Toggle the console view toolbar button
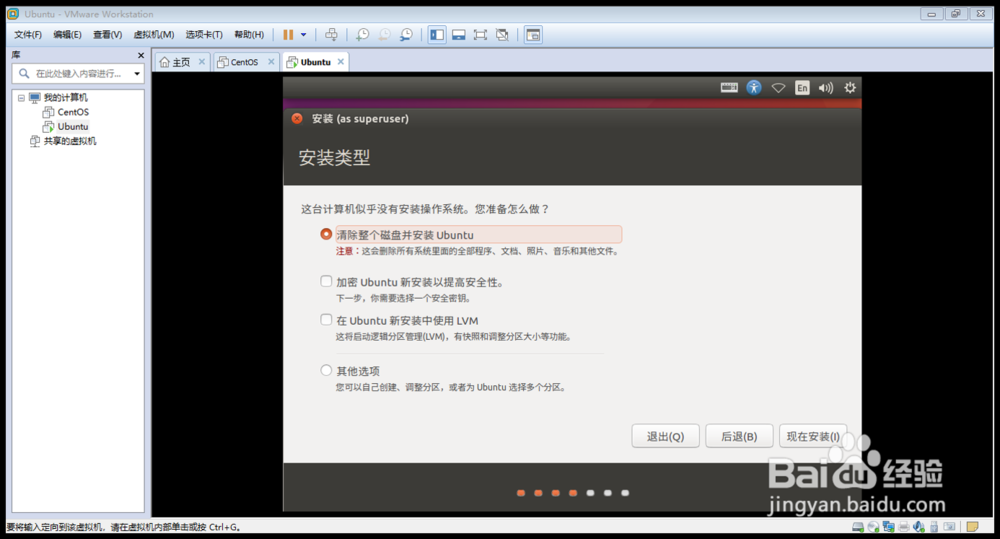1000x539 pixels. tap(533, 34)
